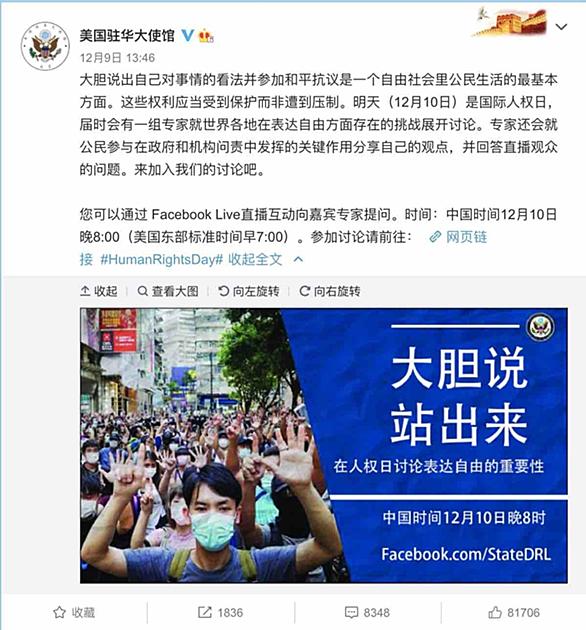Screen dimensions: 586x630
Task: Rotate the image left with 向左旋转
Action: tap(249, 291)
